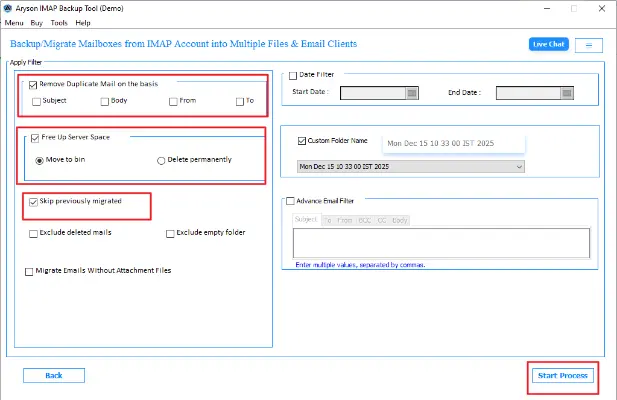Switch to the BCC filter tab
Screen dimensions: 617x400
point(365,220)
